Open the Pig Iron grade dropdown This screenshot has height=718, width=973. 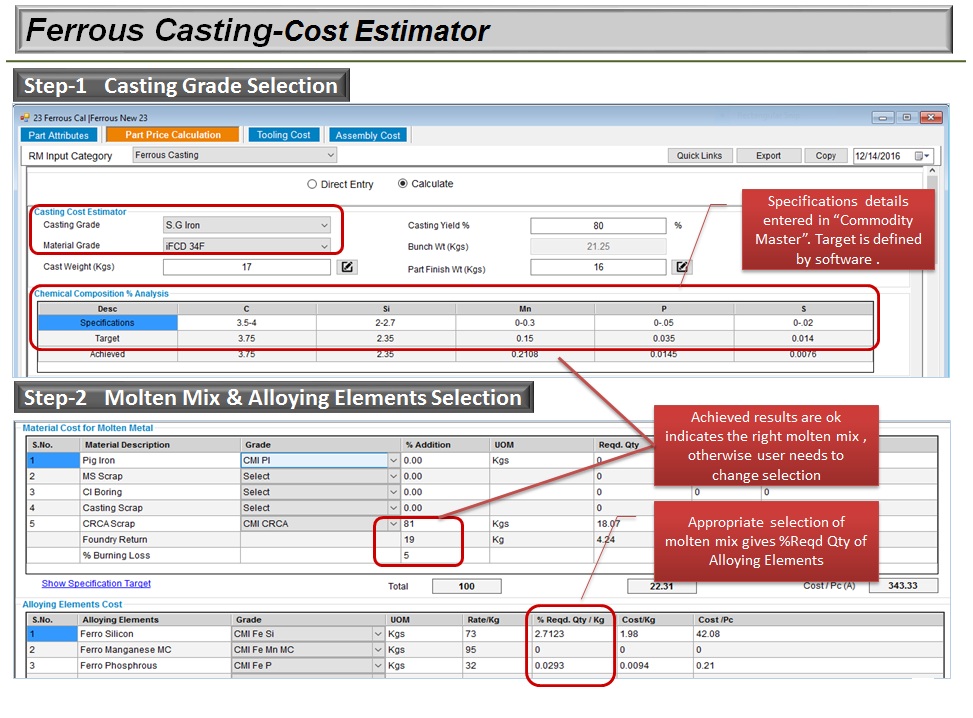click(393, 460)
